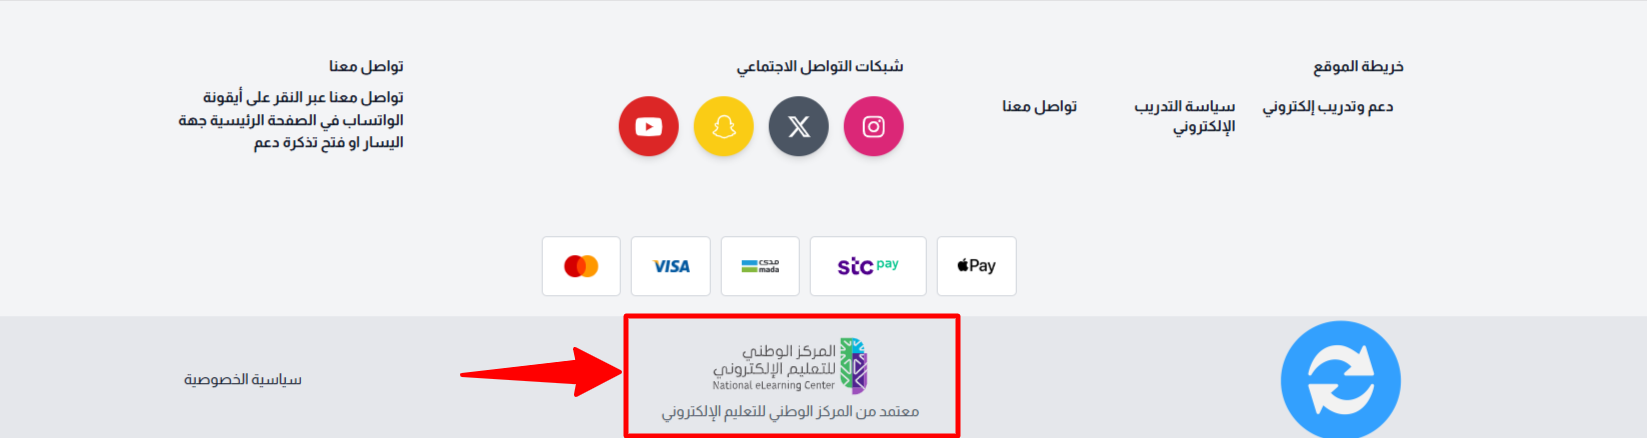Select the stc pay payment logo
Image resolution: width=1647 pixels, height=438 pixels.
click(x=868, y=266)
